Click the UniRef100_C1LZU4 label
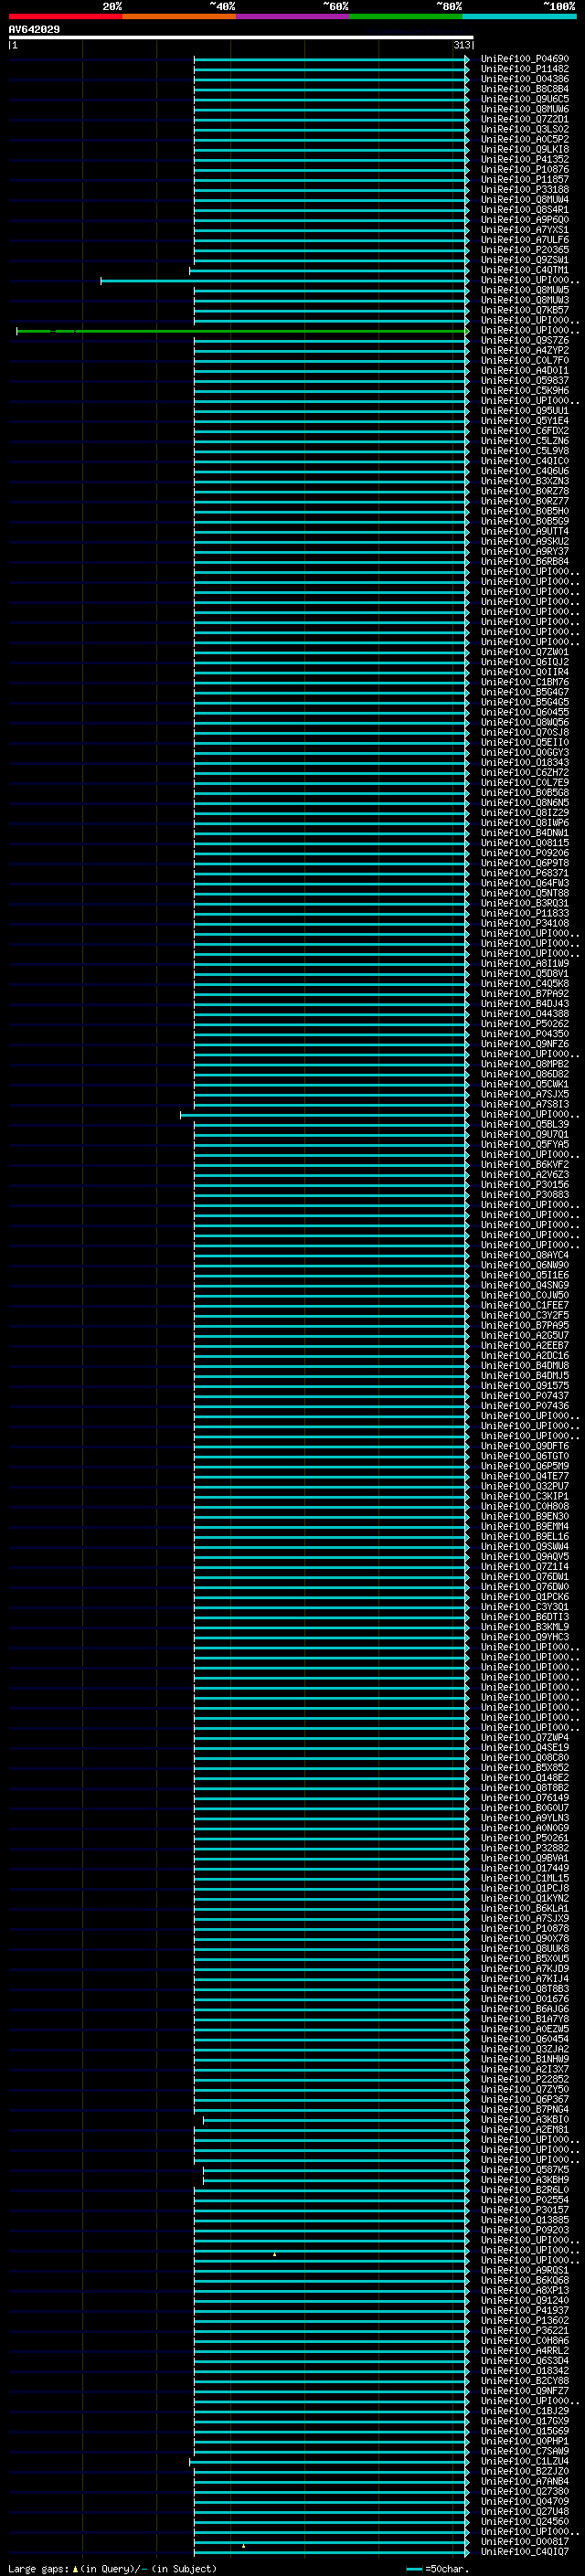This screenshot has width=585, height=2576. pos(524,2461)
